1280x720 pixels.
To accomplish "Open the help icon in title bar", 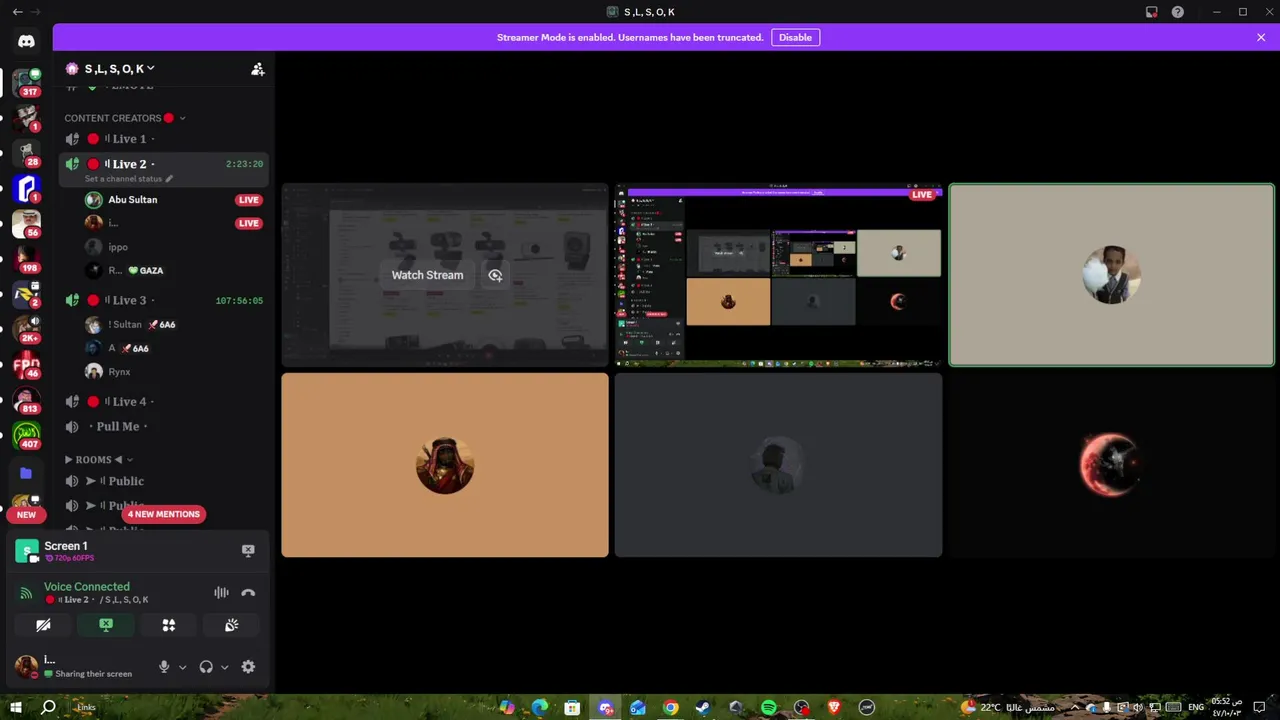I will point(1178,12).
